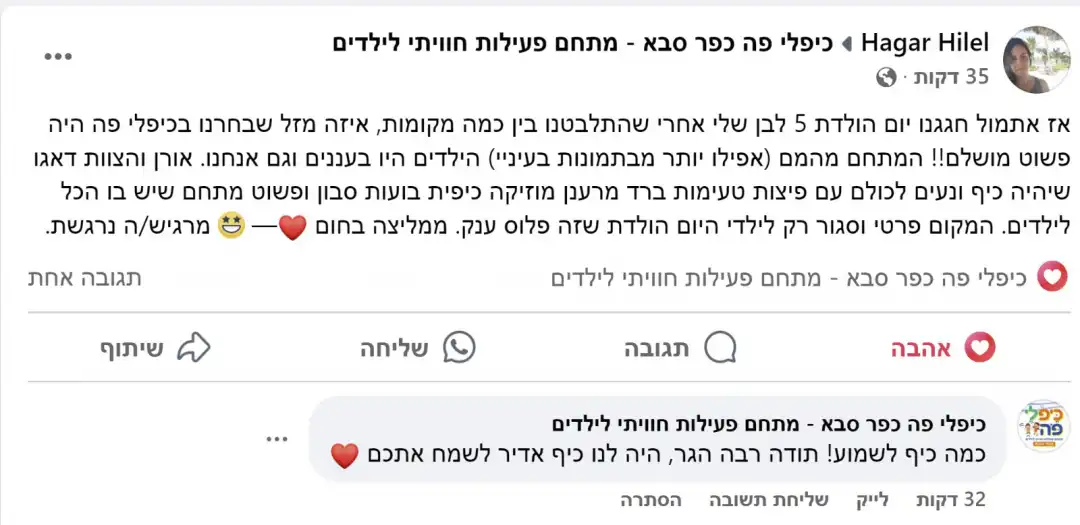Click the WhatsApp icon
Image resolution: width=1080 pixels, height=525 pixels.
(x=459, y=347)
